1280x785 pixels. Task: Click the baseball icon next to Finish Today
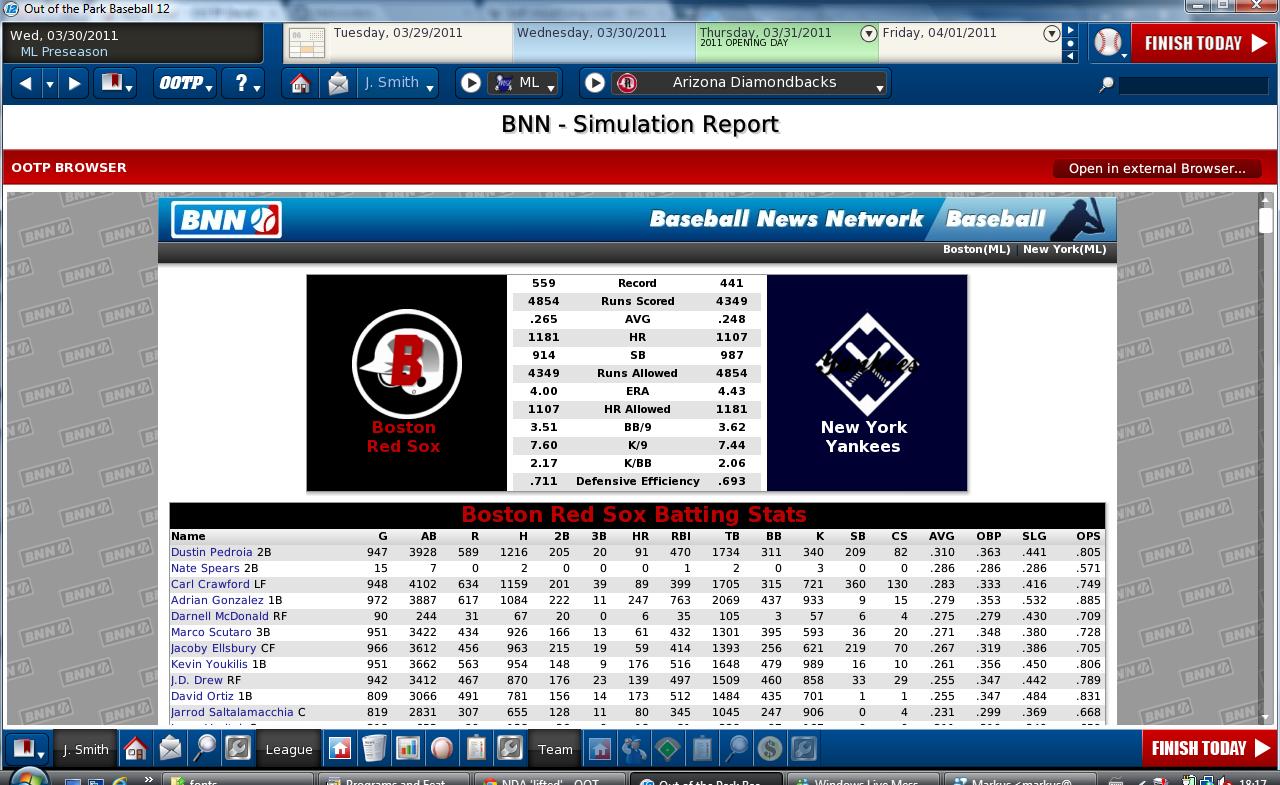point(1108,43)
